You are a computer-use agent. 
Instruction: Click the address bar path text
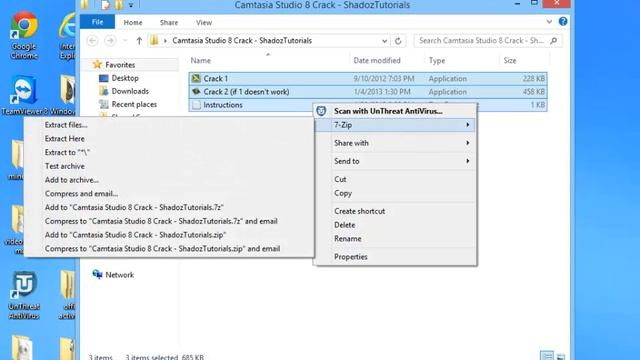pyautogui.click(x=242, y=40)
